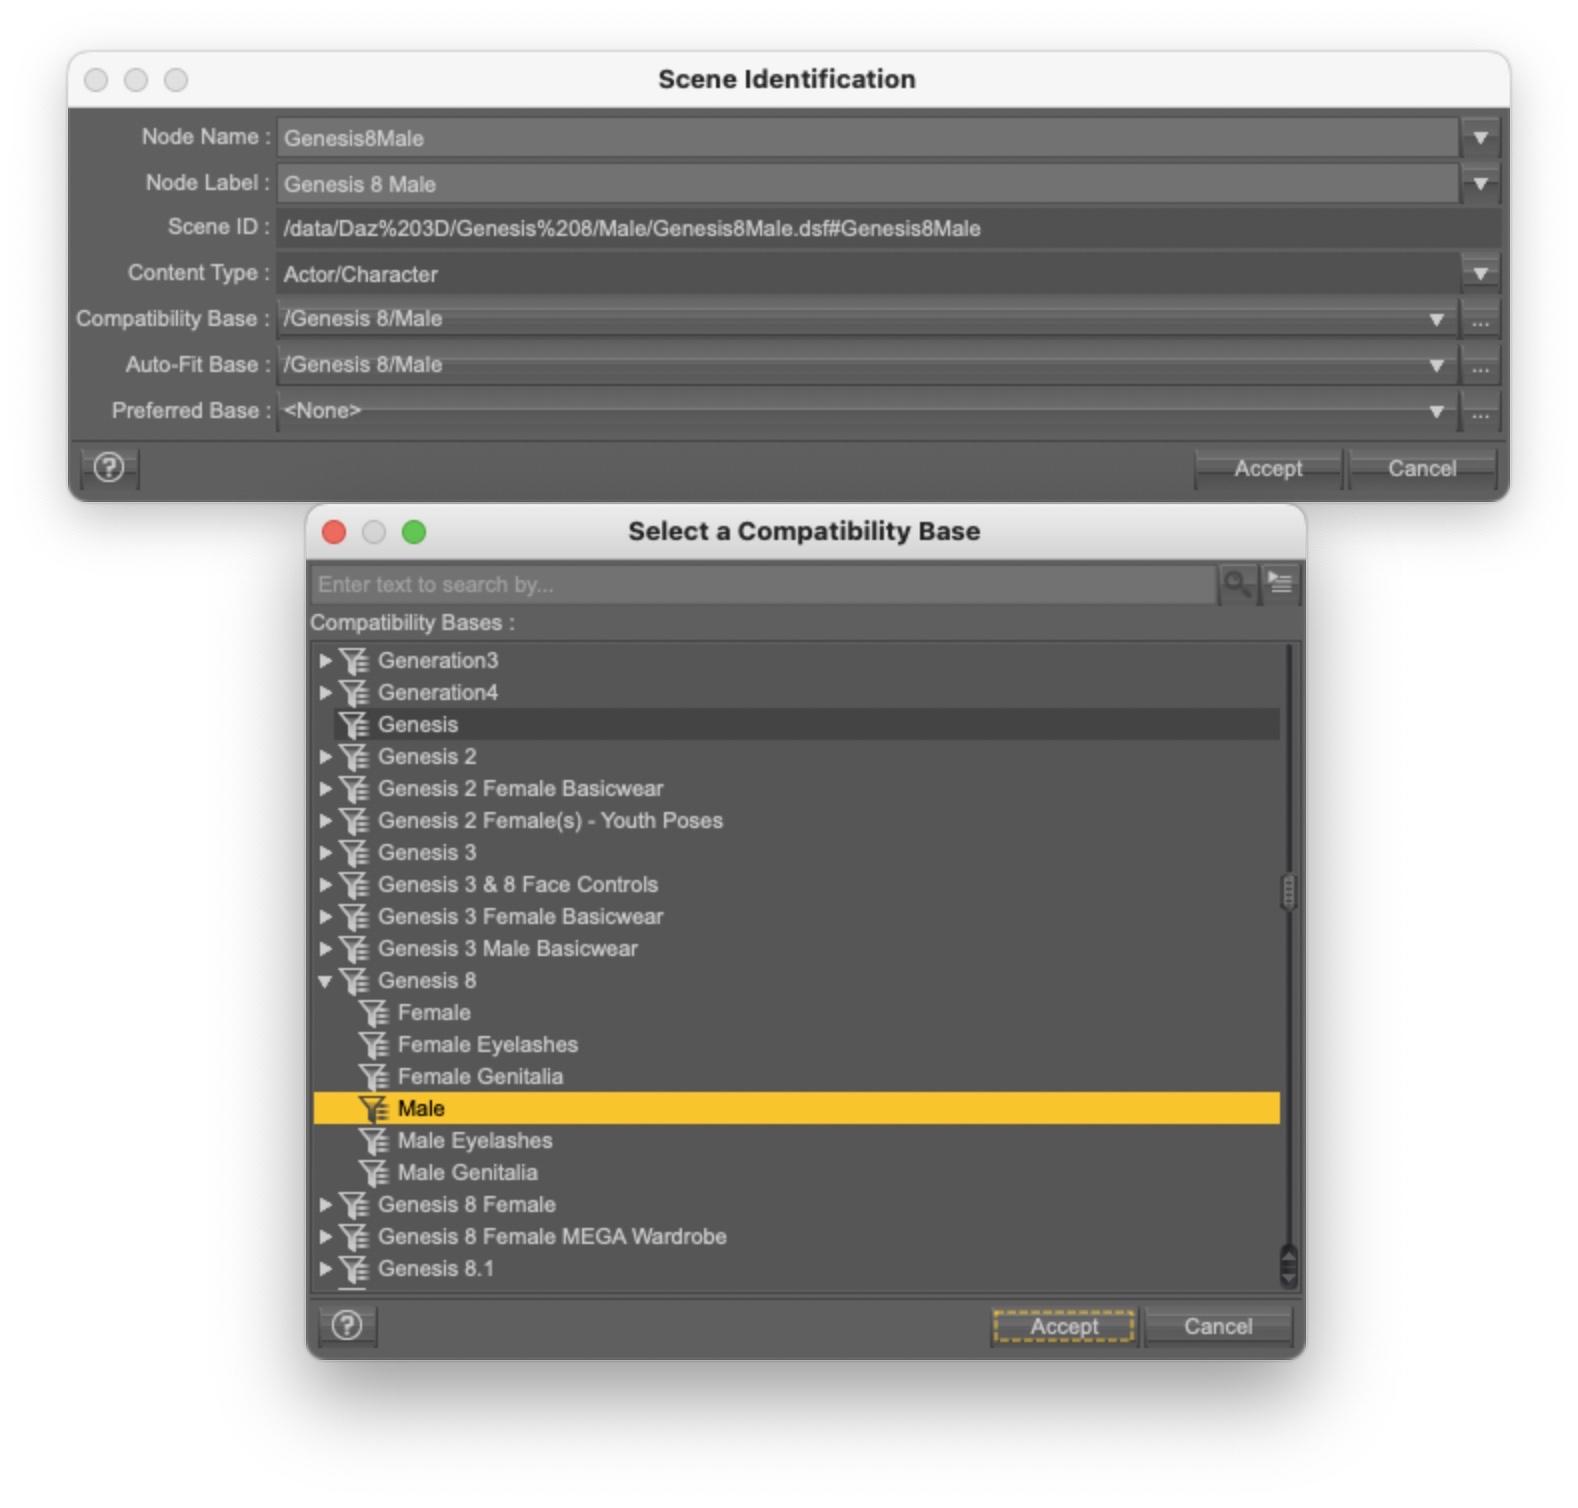Open the Node Label dropdown arrow
Screen dimensions: 1578x1508
(x=1480, y=184)
